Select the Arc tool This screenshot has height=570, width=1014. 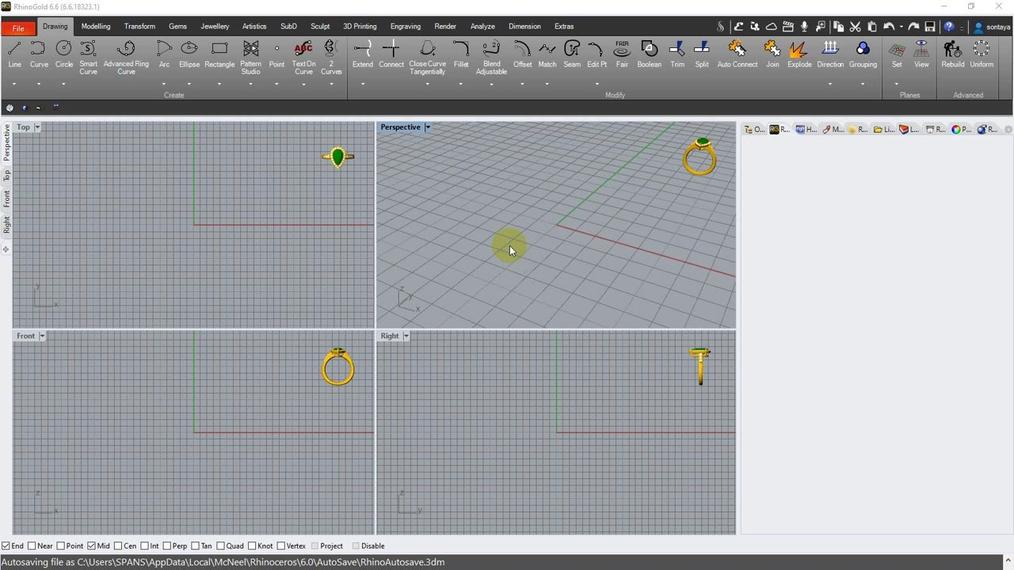164,54
